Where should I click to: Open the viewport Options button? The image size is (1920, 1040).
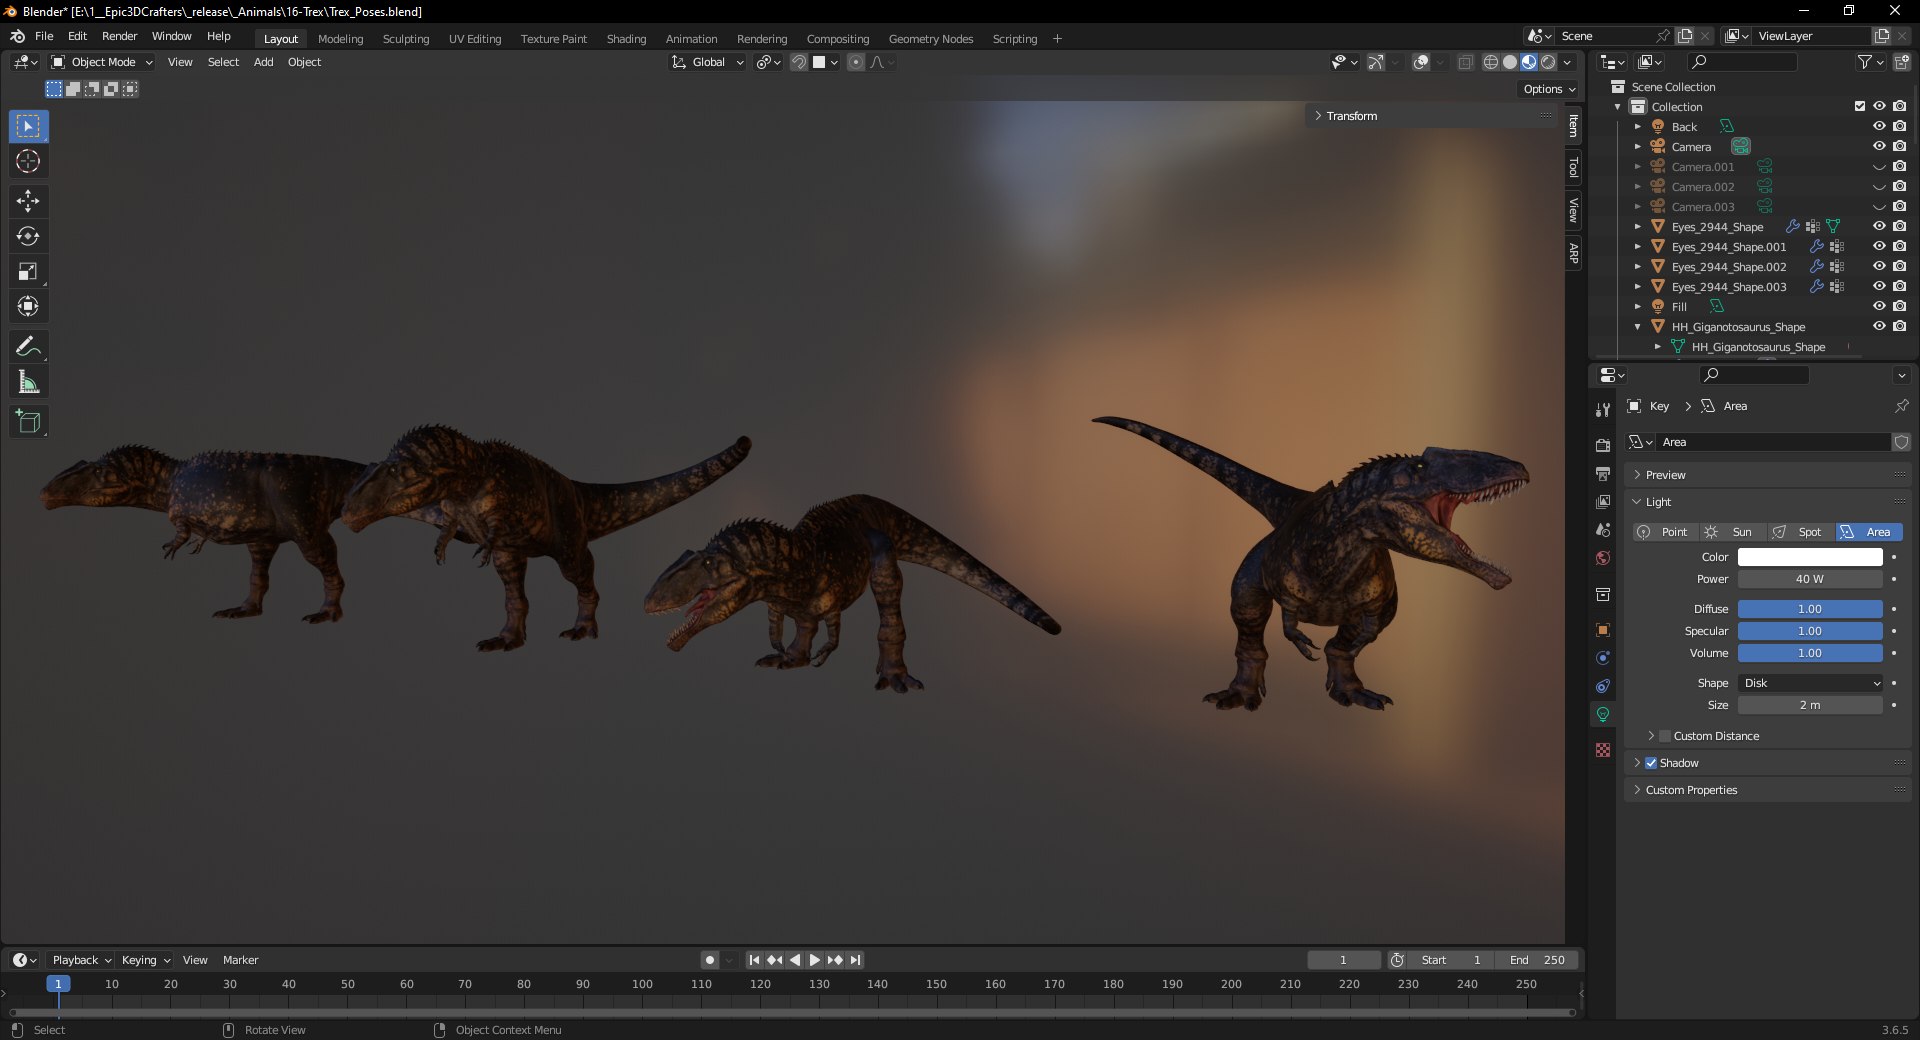pyautogui.click(x=1549, y=89)
